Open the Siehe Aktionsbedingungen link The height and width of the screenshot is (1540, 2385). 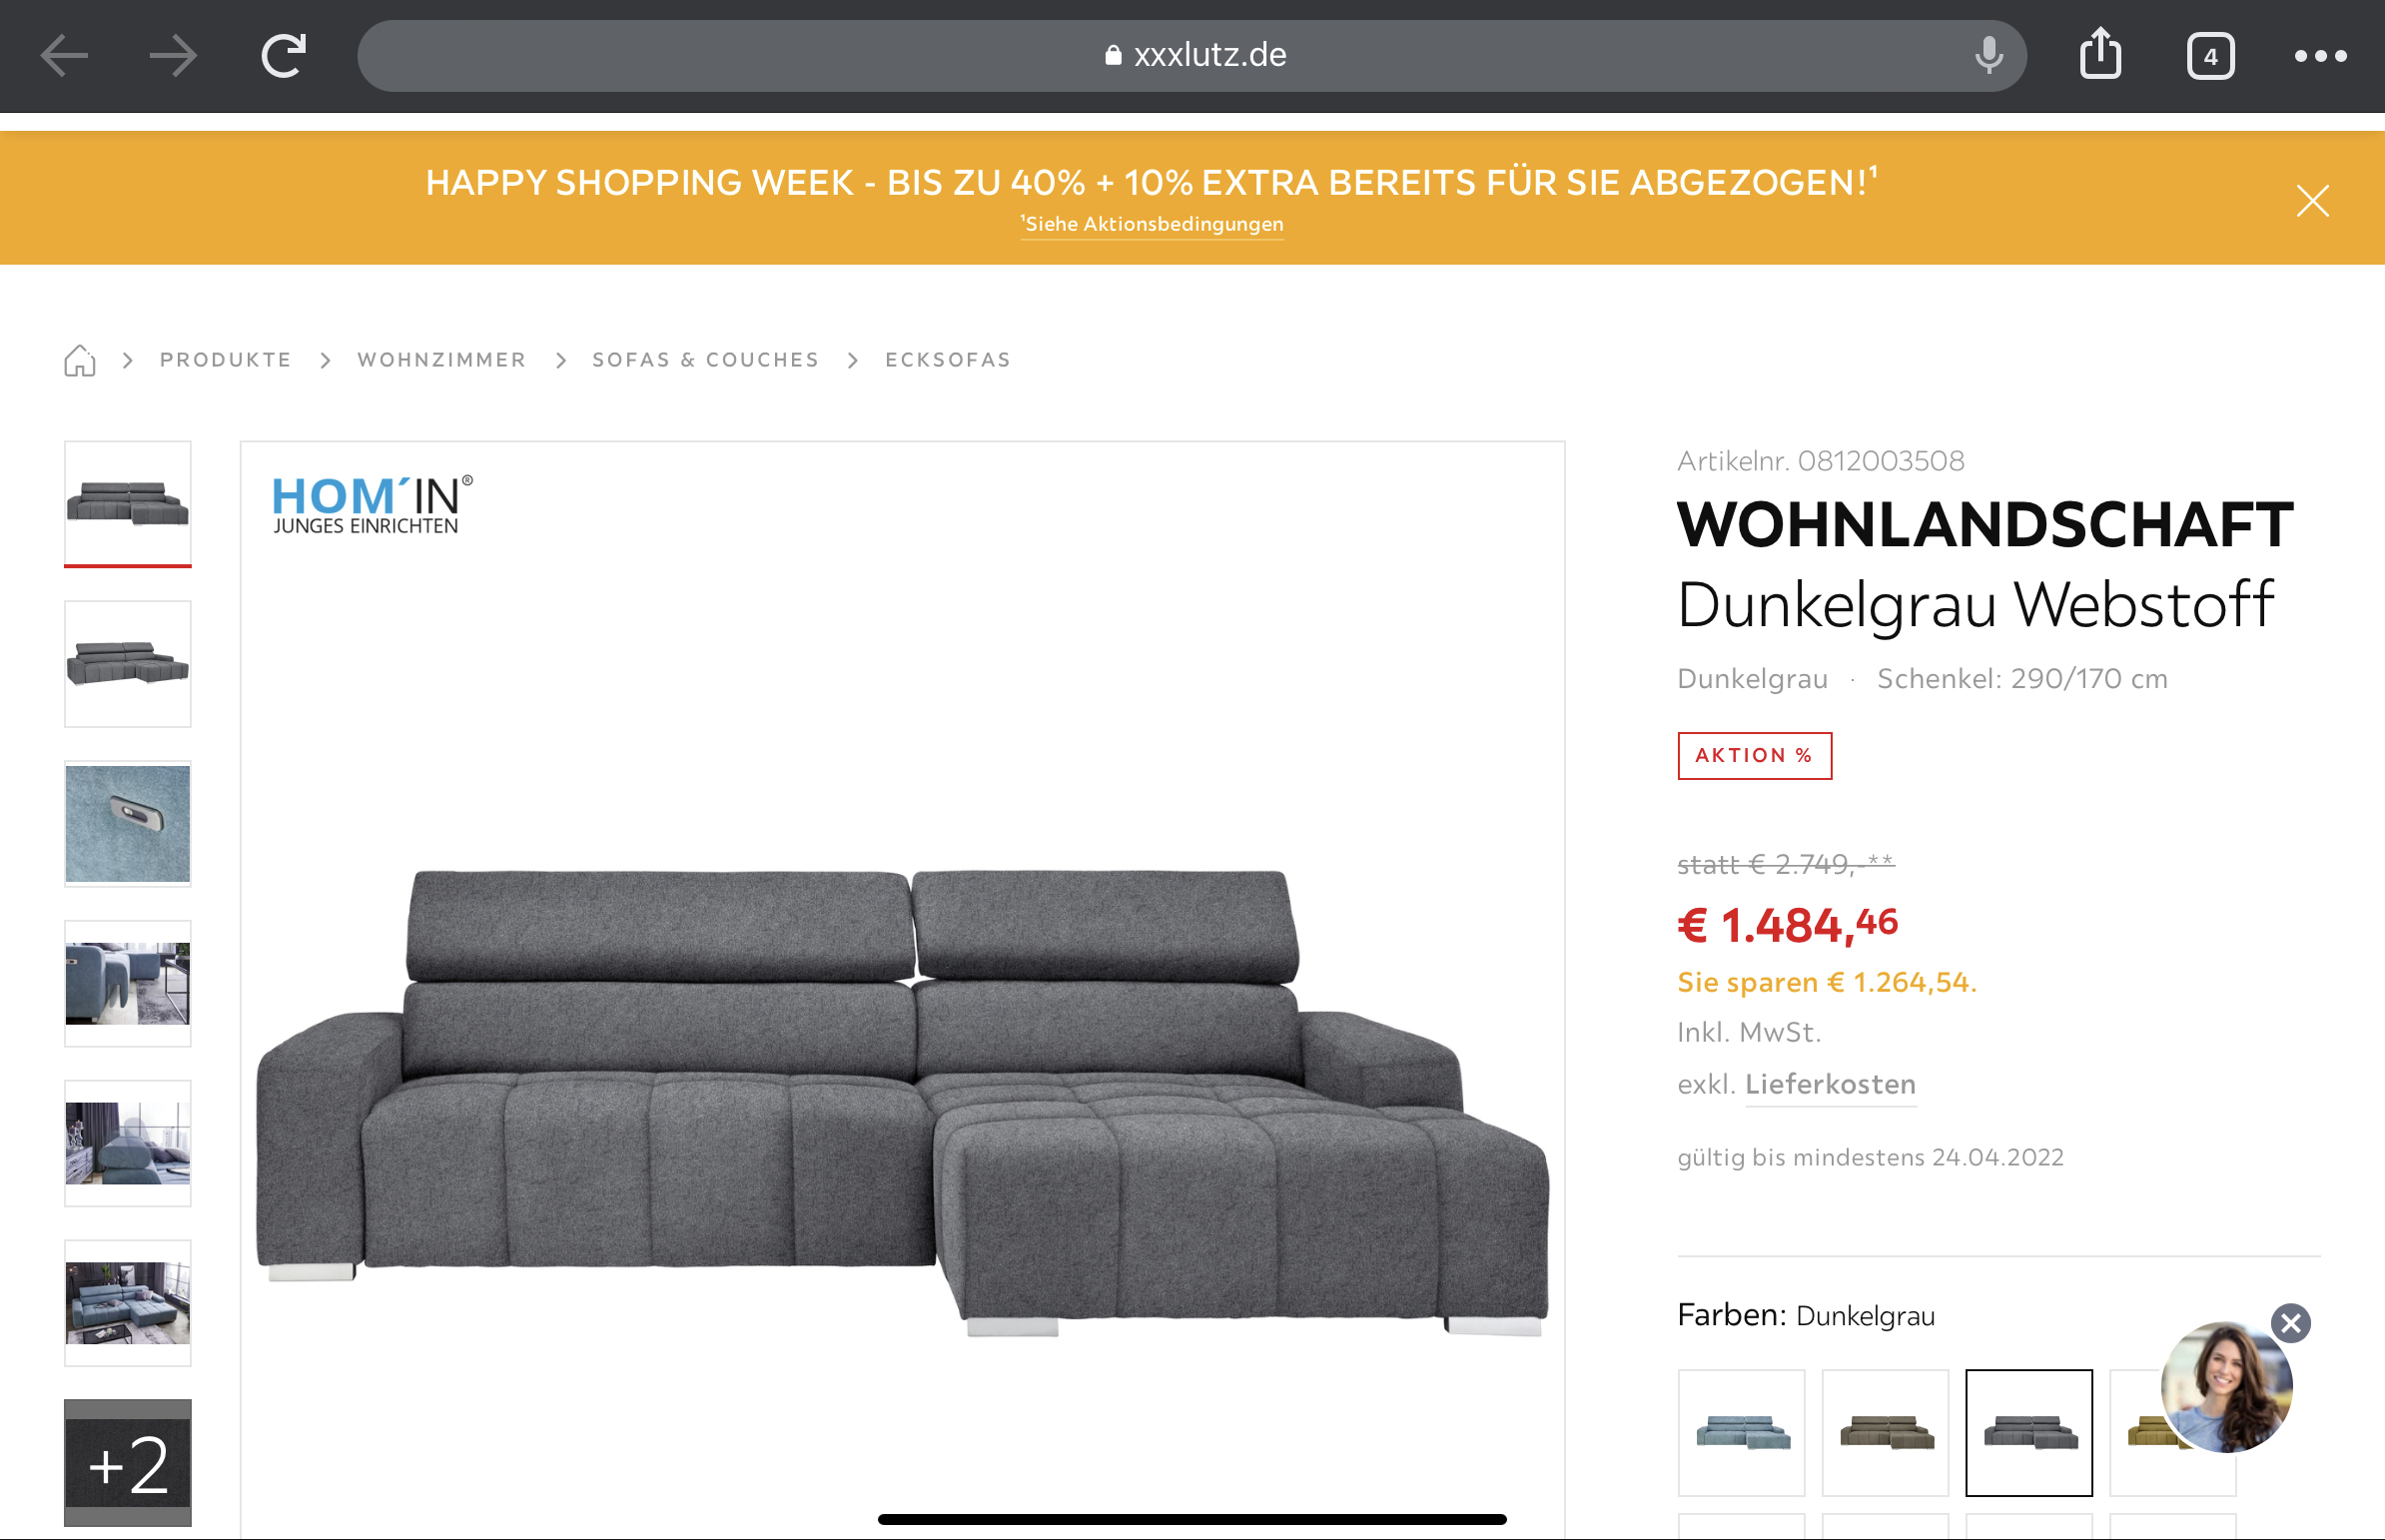[1152, 224]
